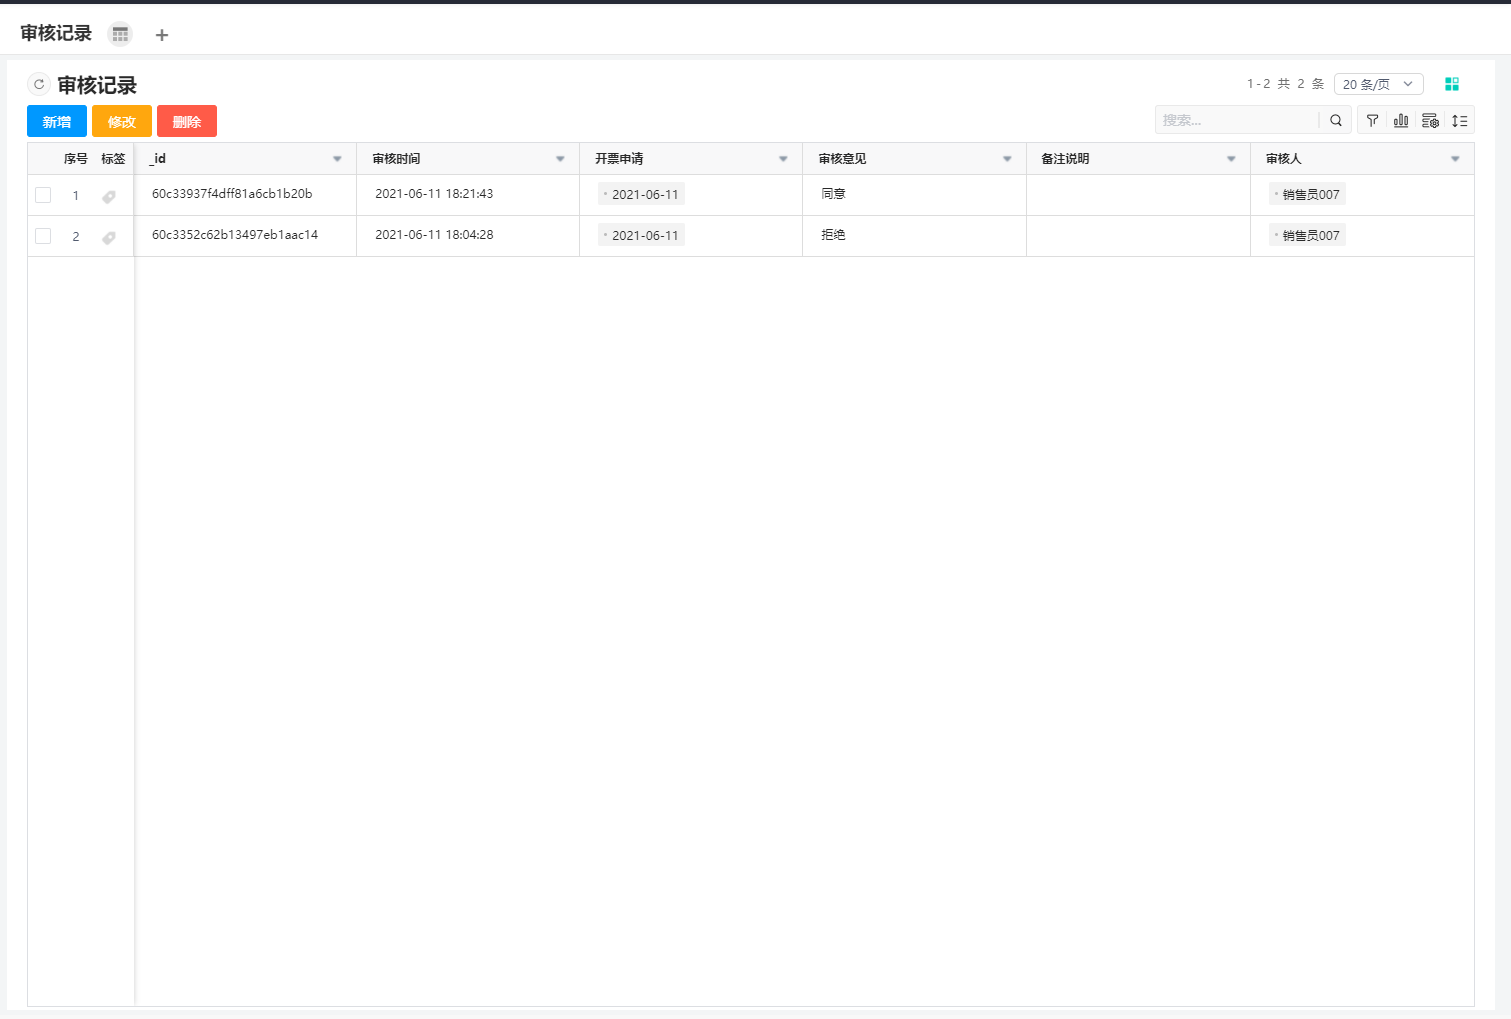Click the 销售员007 tag in row 2
The height and width of the screenshot is (1019, 1511).
pos(1307,235)
